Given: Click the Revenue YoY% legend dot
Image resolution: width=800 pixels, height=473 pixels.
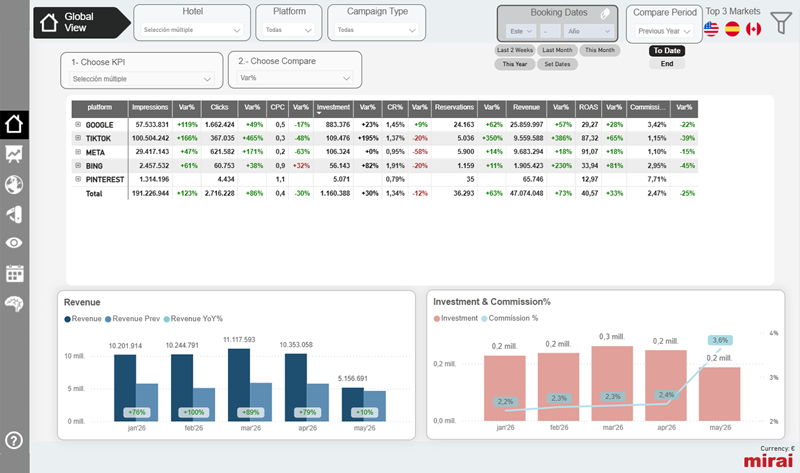Looking at the screenshot, I should [166, 319].
